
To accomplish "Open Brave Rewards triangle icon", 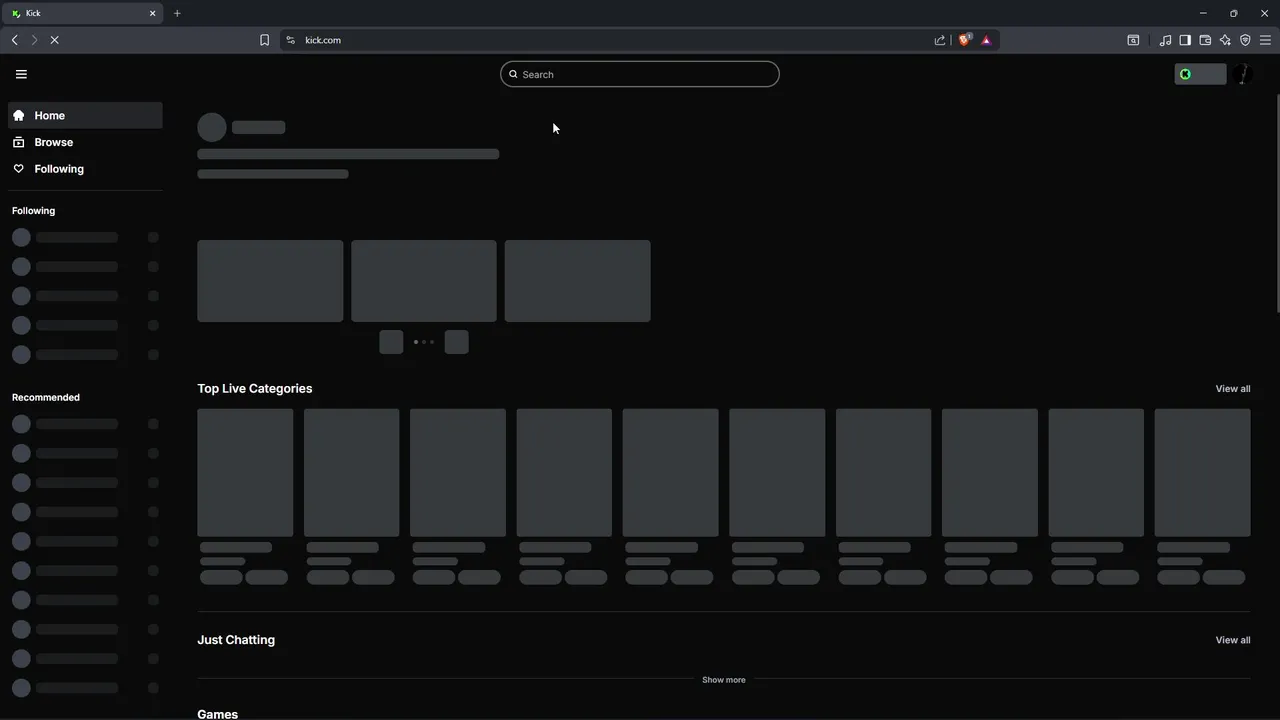I will [x=986, y=40].
